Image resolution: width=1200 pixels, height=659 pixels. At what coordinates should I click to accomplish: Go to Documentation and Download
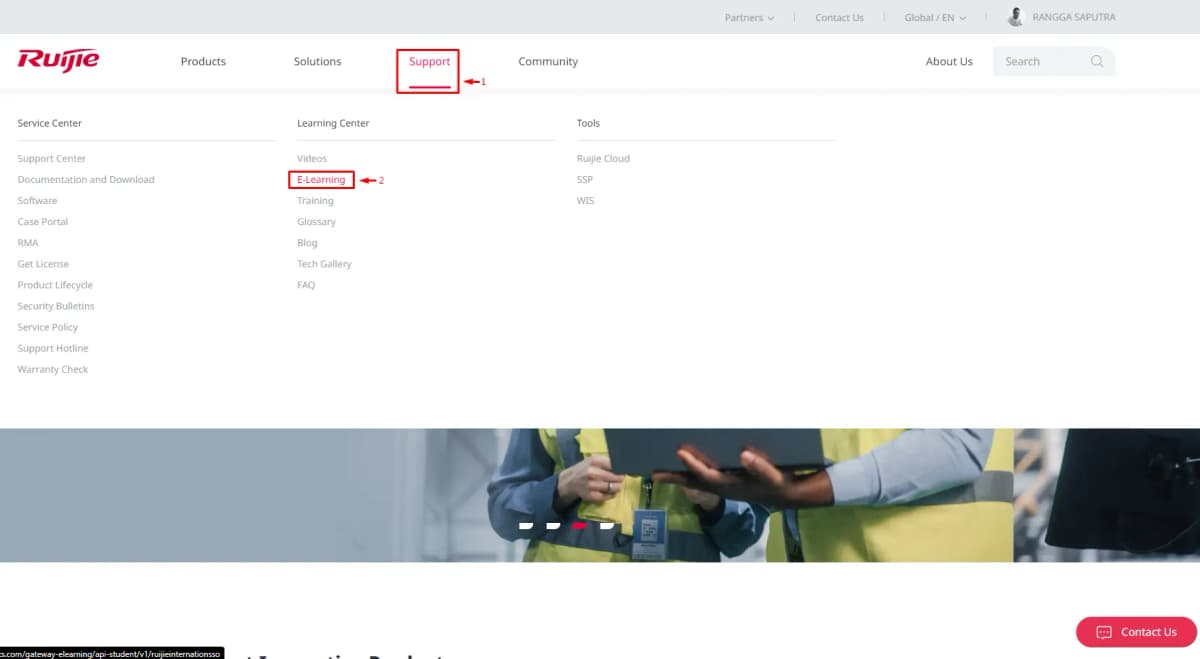86,179
